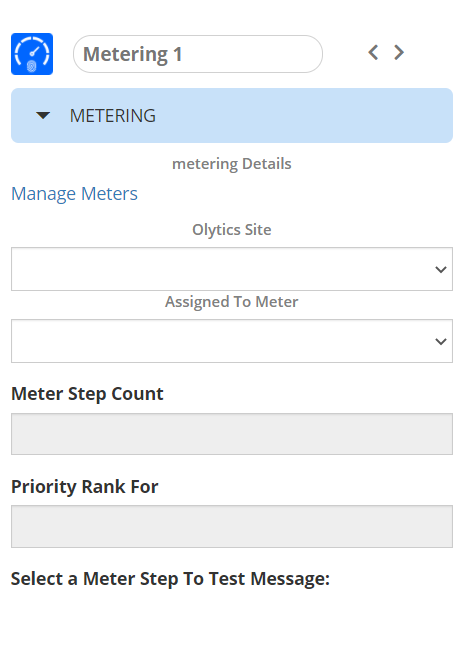Go to next element with right chevron
Image resolution: width=465 pixels, height=654 pixels.
click(399, 53)
